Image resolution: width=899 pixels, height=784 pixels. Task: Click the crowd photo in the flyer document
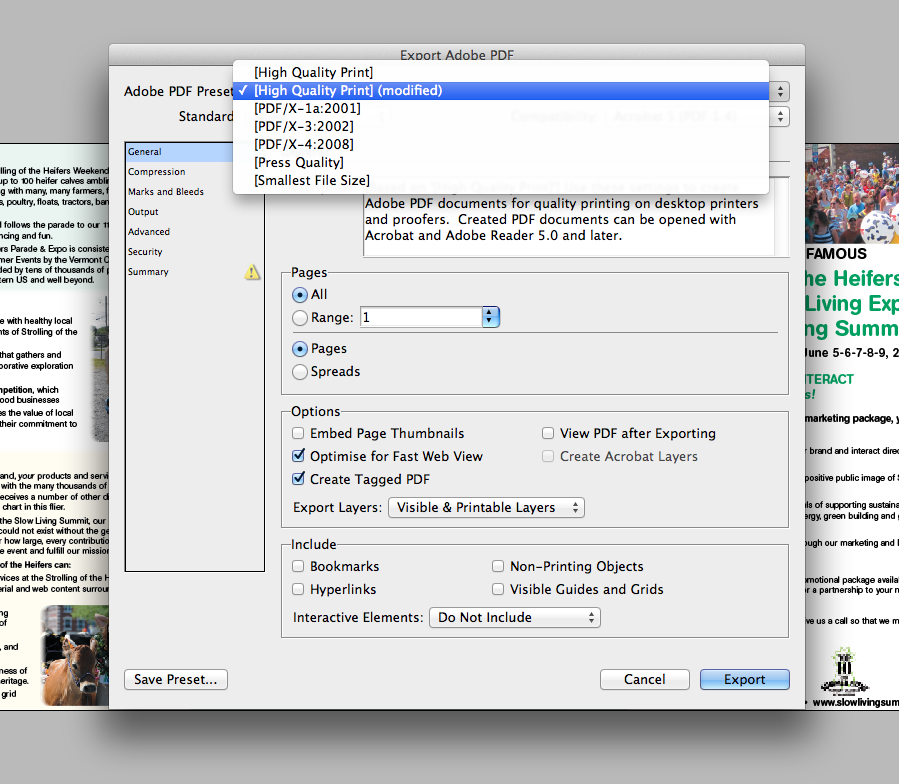pyautogui.click(x=852, y=194)
